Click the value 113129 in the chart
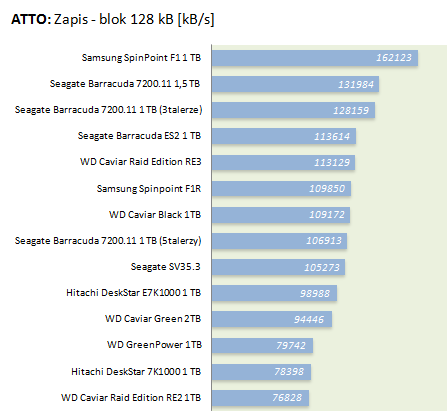Image resolution: width=448 pixels, height=418 pixels. tap(332, 162)
